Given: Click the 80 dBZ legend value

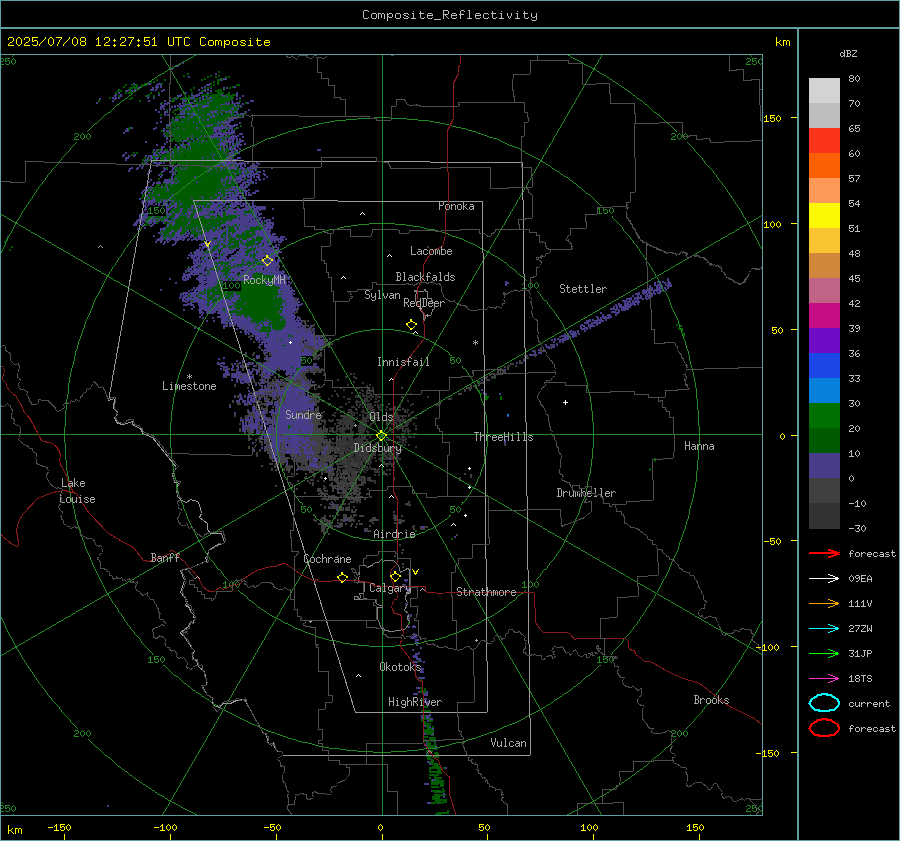Looking at the screenshot, I should 854,79.
